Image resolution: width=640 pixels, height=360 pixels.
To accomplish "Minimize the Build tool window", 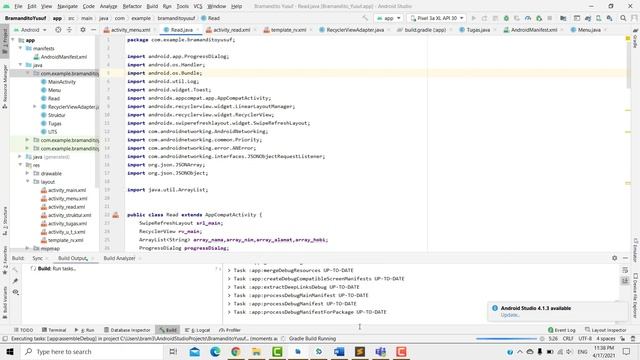I will click(x=625, y=258).
